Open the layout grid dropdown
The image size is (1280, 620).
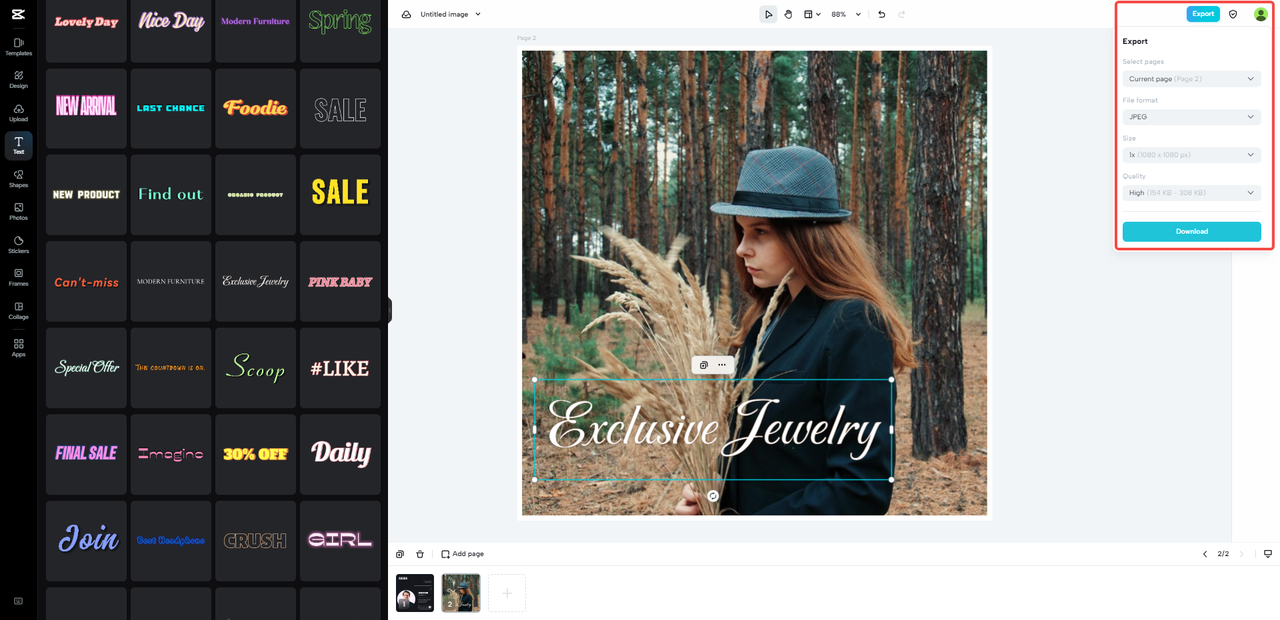coord(813,14)
